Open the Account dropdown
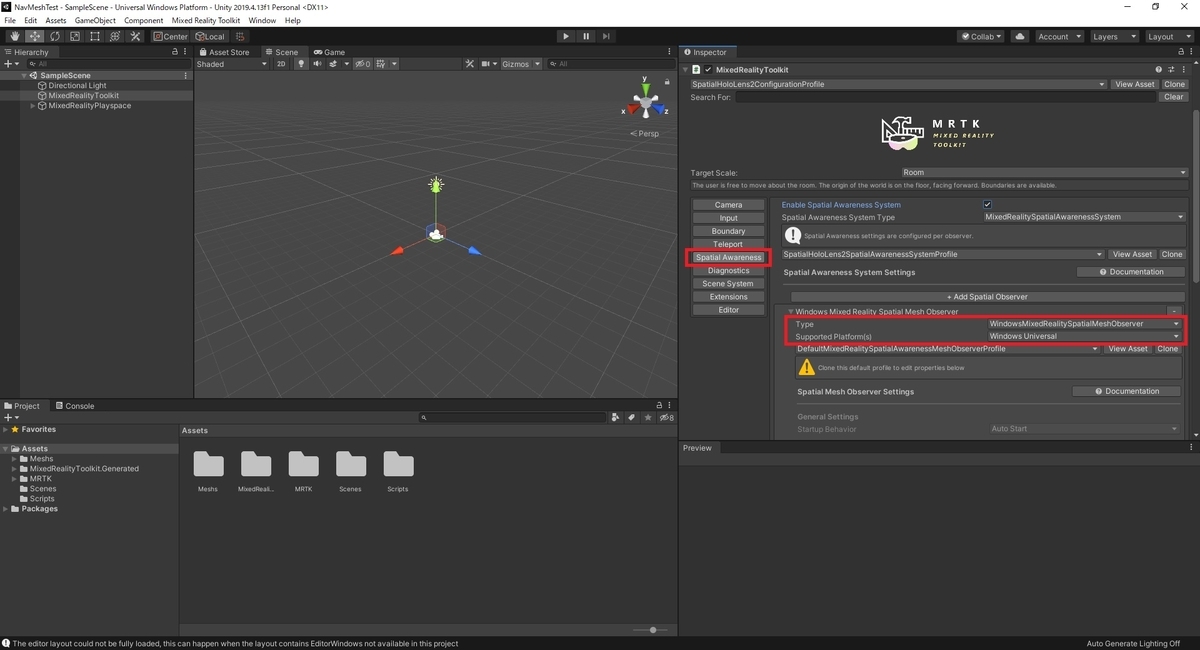This screenshot has width=1200, height=650. point(1058,36)
